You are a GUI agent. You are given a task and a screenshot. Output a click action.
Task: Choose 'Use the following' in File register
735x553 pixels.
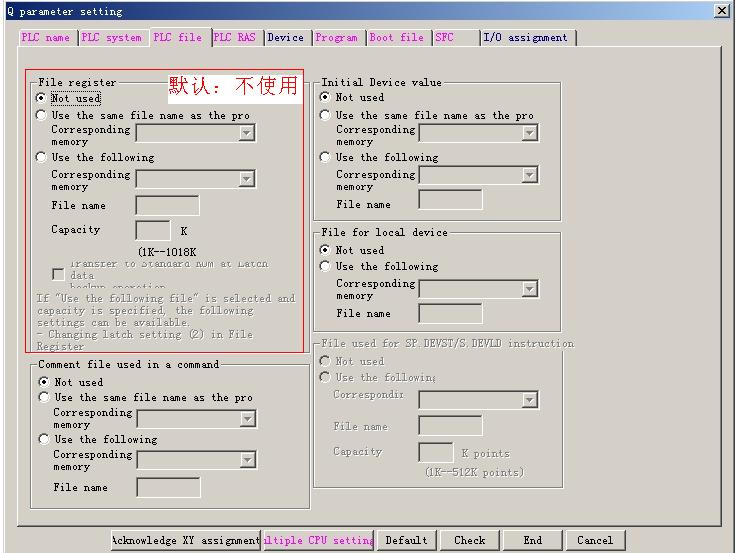[41, 157]
